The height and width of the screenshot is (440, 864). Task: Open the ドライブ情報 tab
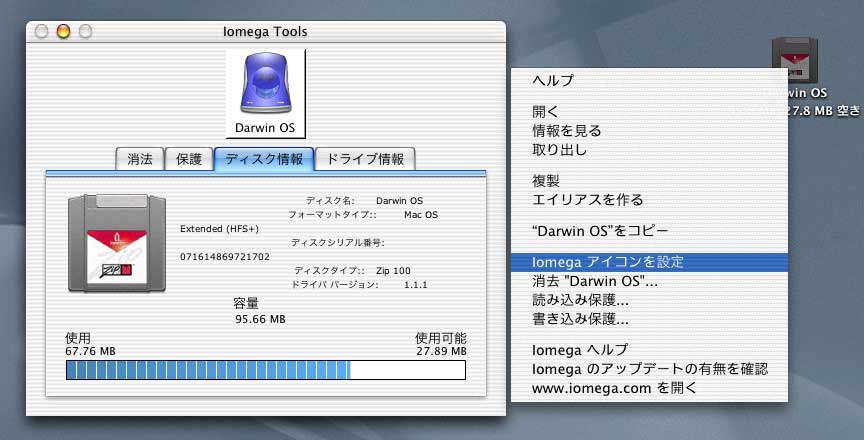(x=365, y=159)
